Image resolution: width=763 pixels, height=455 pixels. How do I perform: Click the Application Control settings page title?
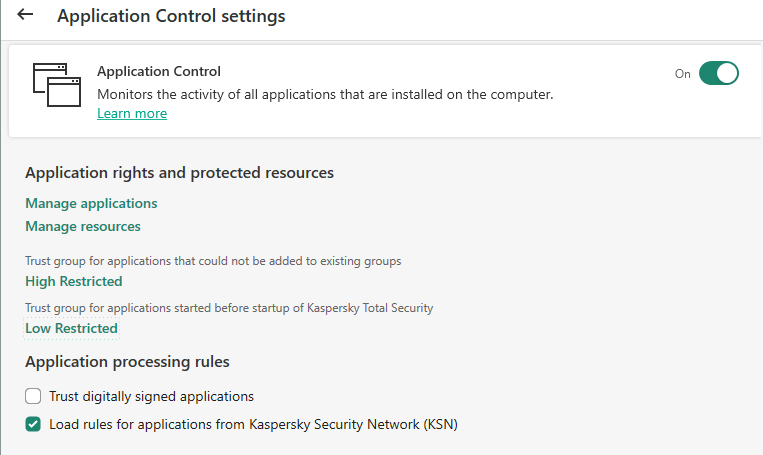[x=171, y=16]
